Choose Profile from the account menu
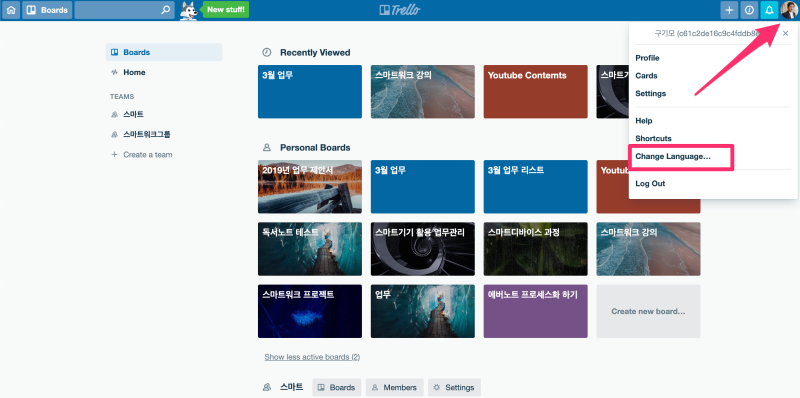The width and height of the screenshot is (800, 398). (x=647, y=58)
